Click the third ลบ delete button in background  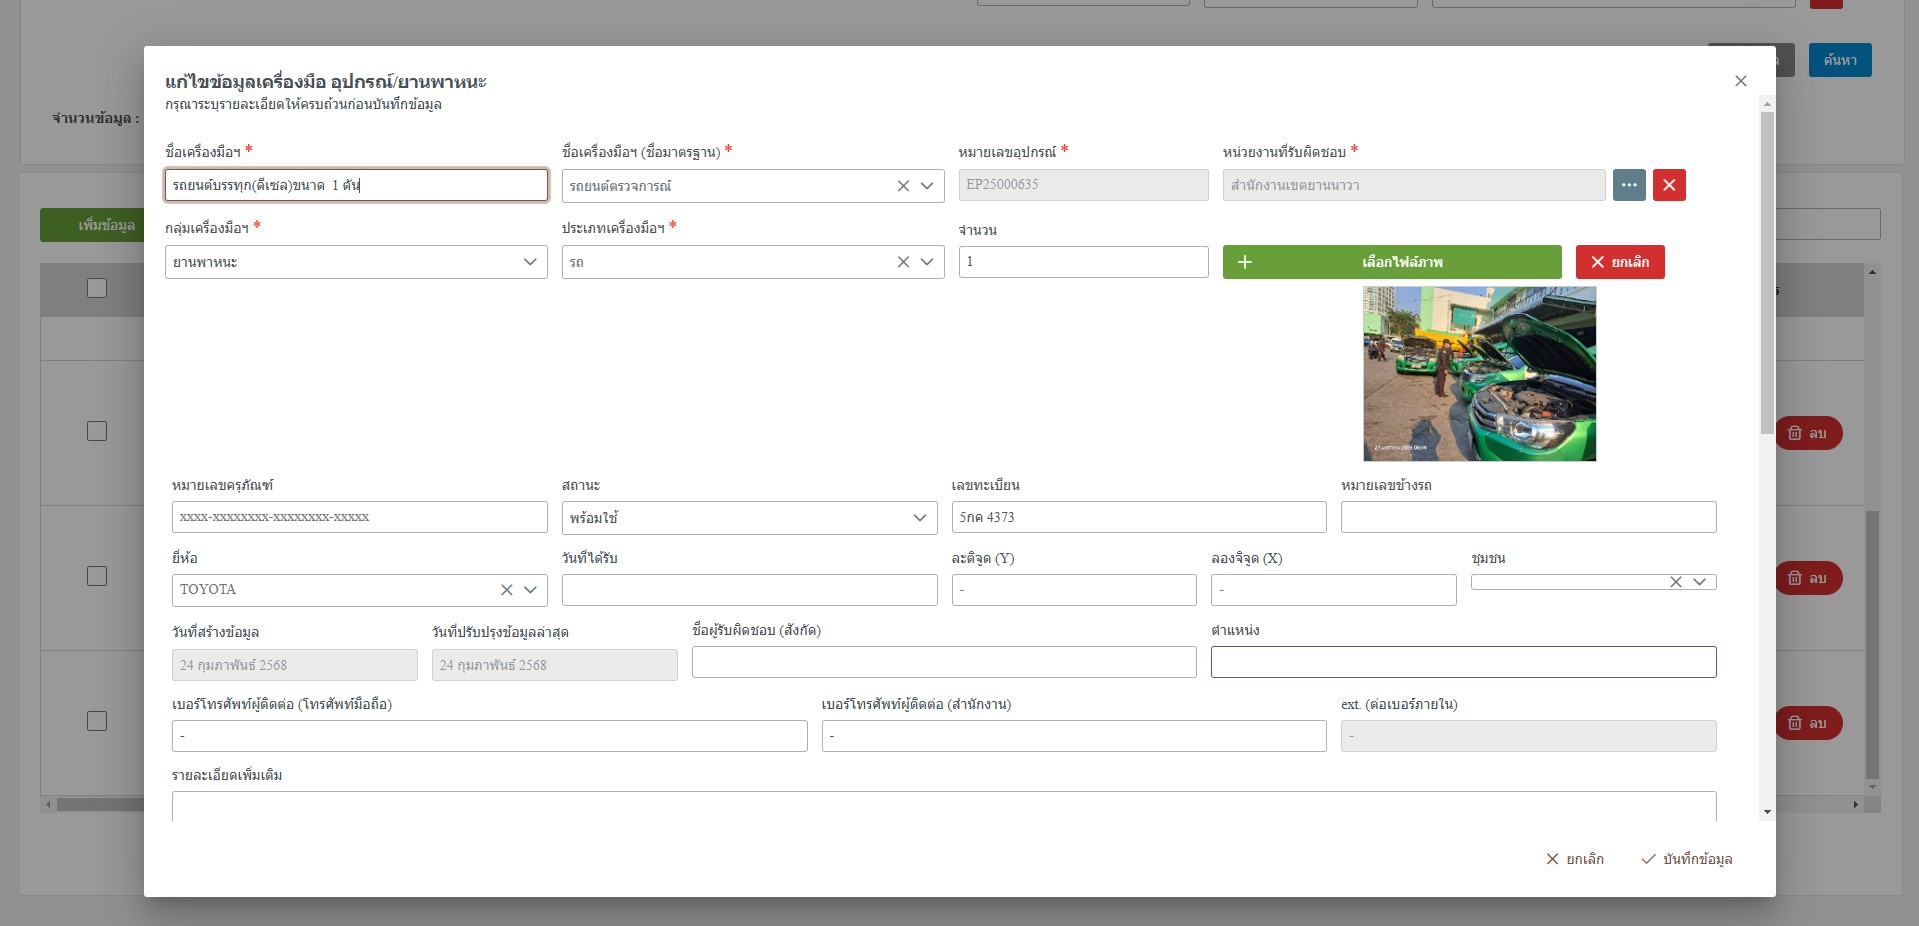(x=1810, y=723)
